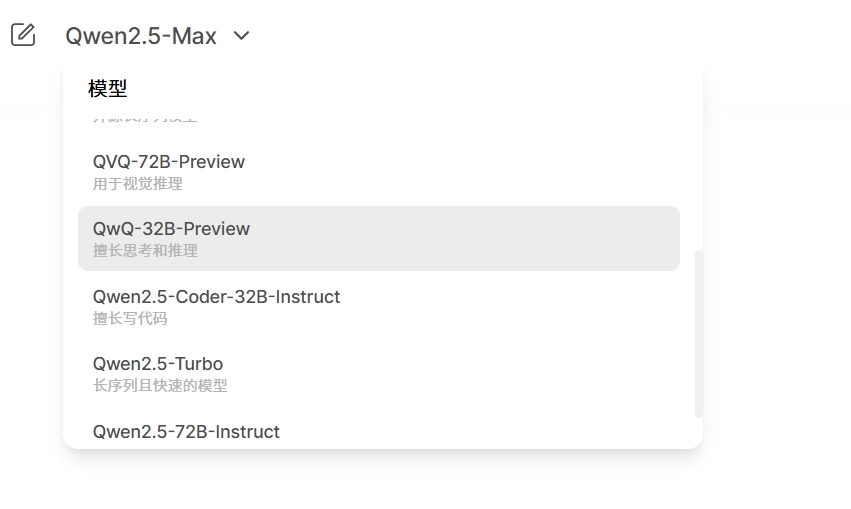Open the Qwen2.5-Max model selector

pyautogui.click(x=141, y=36)
